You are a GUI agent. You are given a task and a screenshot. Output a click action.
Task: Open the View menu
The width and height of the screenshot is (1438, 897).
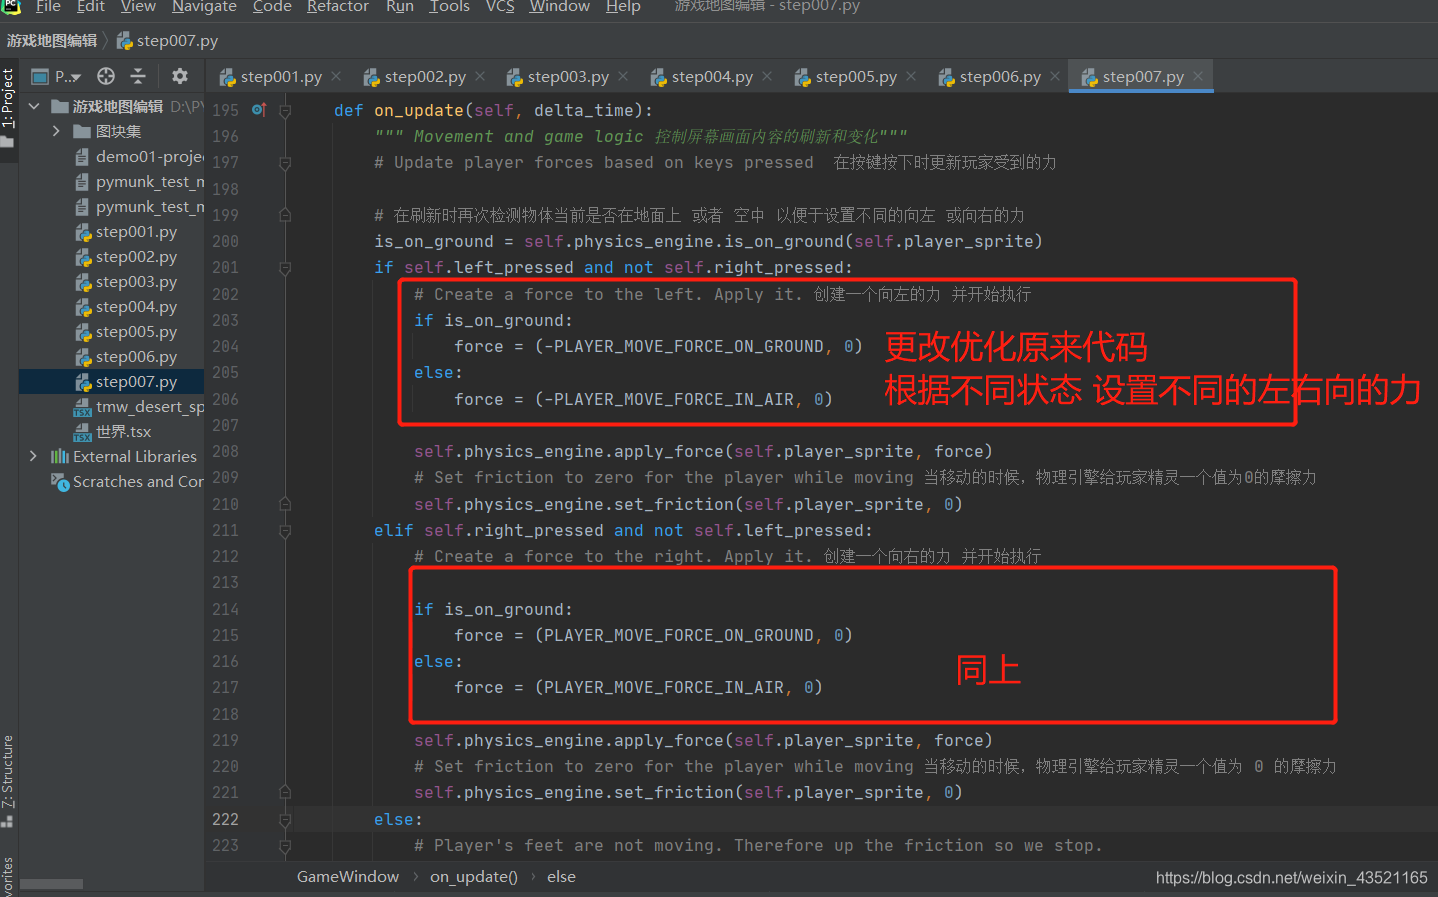point(138,6)
